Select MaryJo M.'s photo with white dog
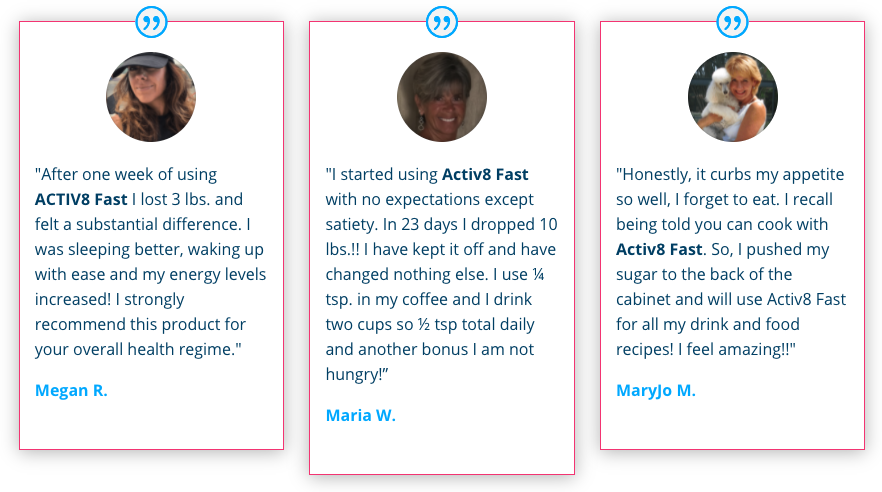The image size is (882, 492). click(x=732, y=97)
